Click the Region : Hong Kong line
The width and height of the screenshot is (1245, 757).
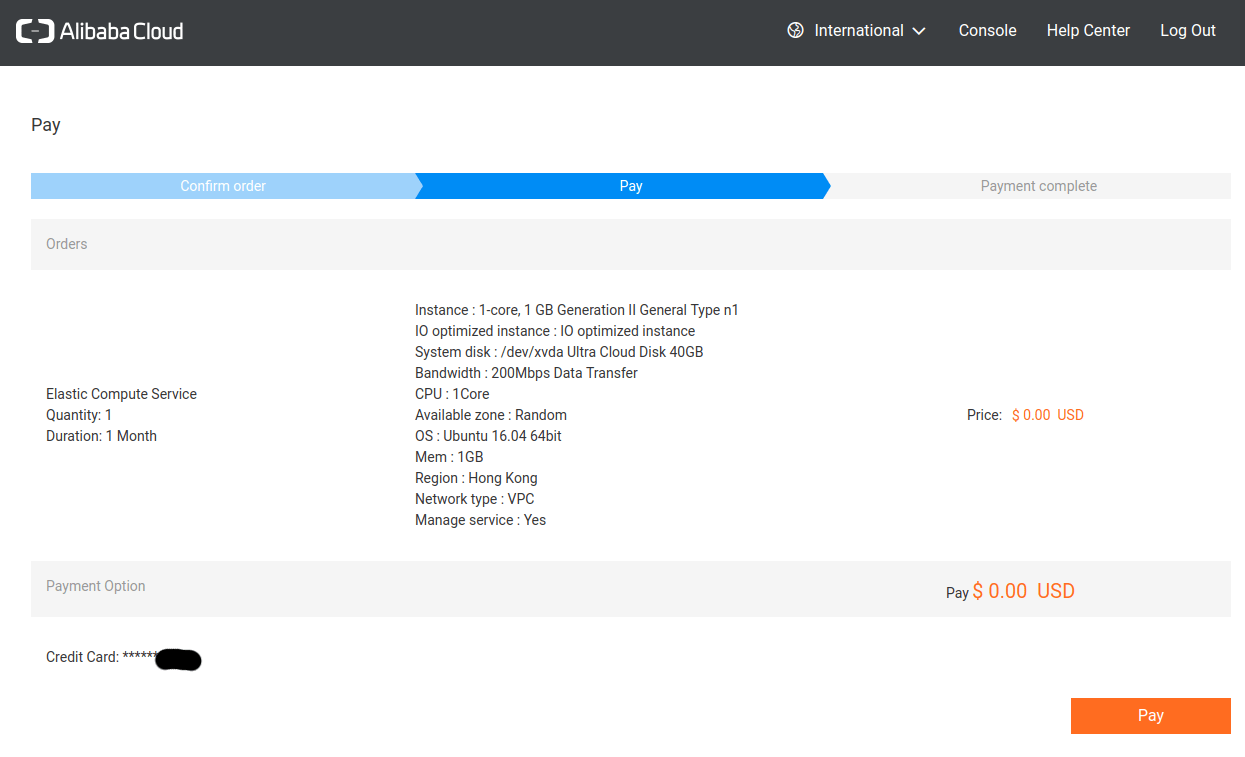(x=476, y=478)
